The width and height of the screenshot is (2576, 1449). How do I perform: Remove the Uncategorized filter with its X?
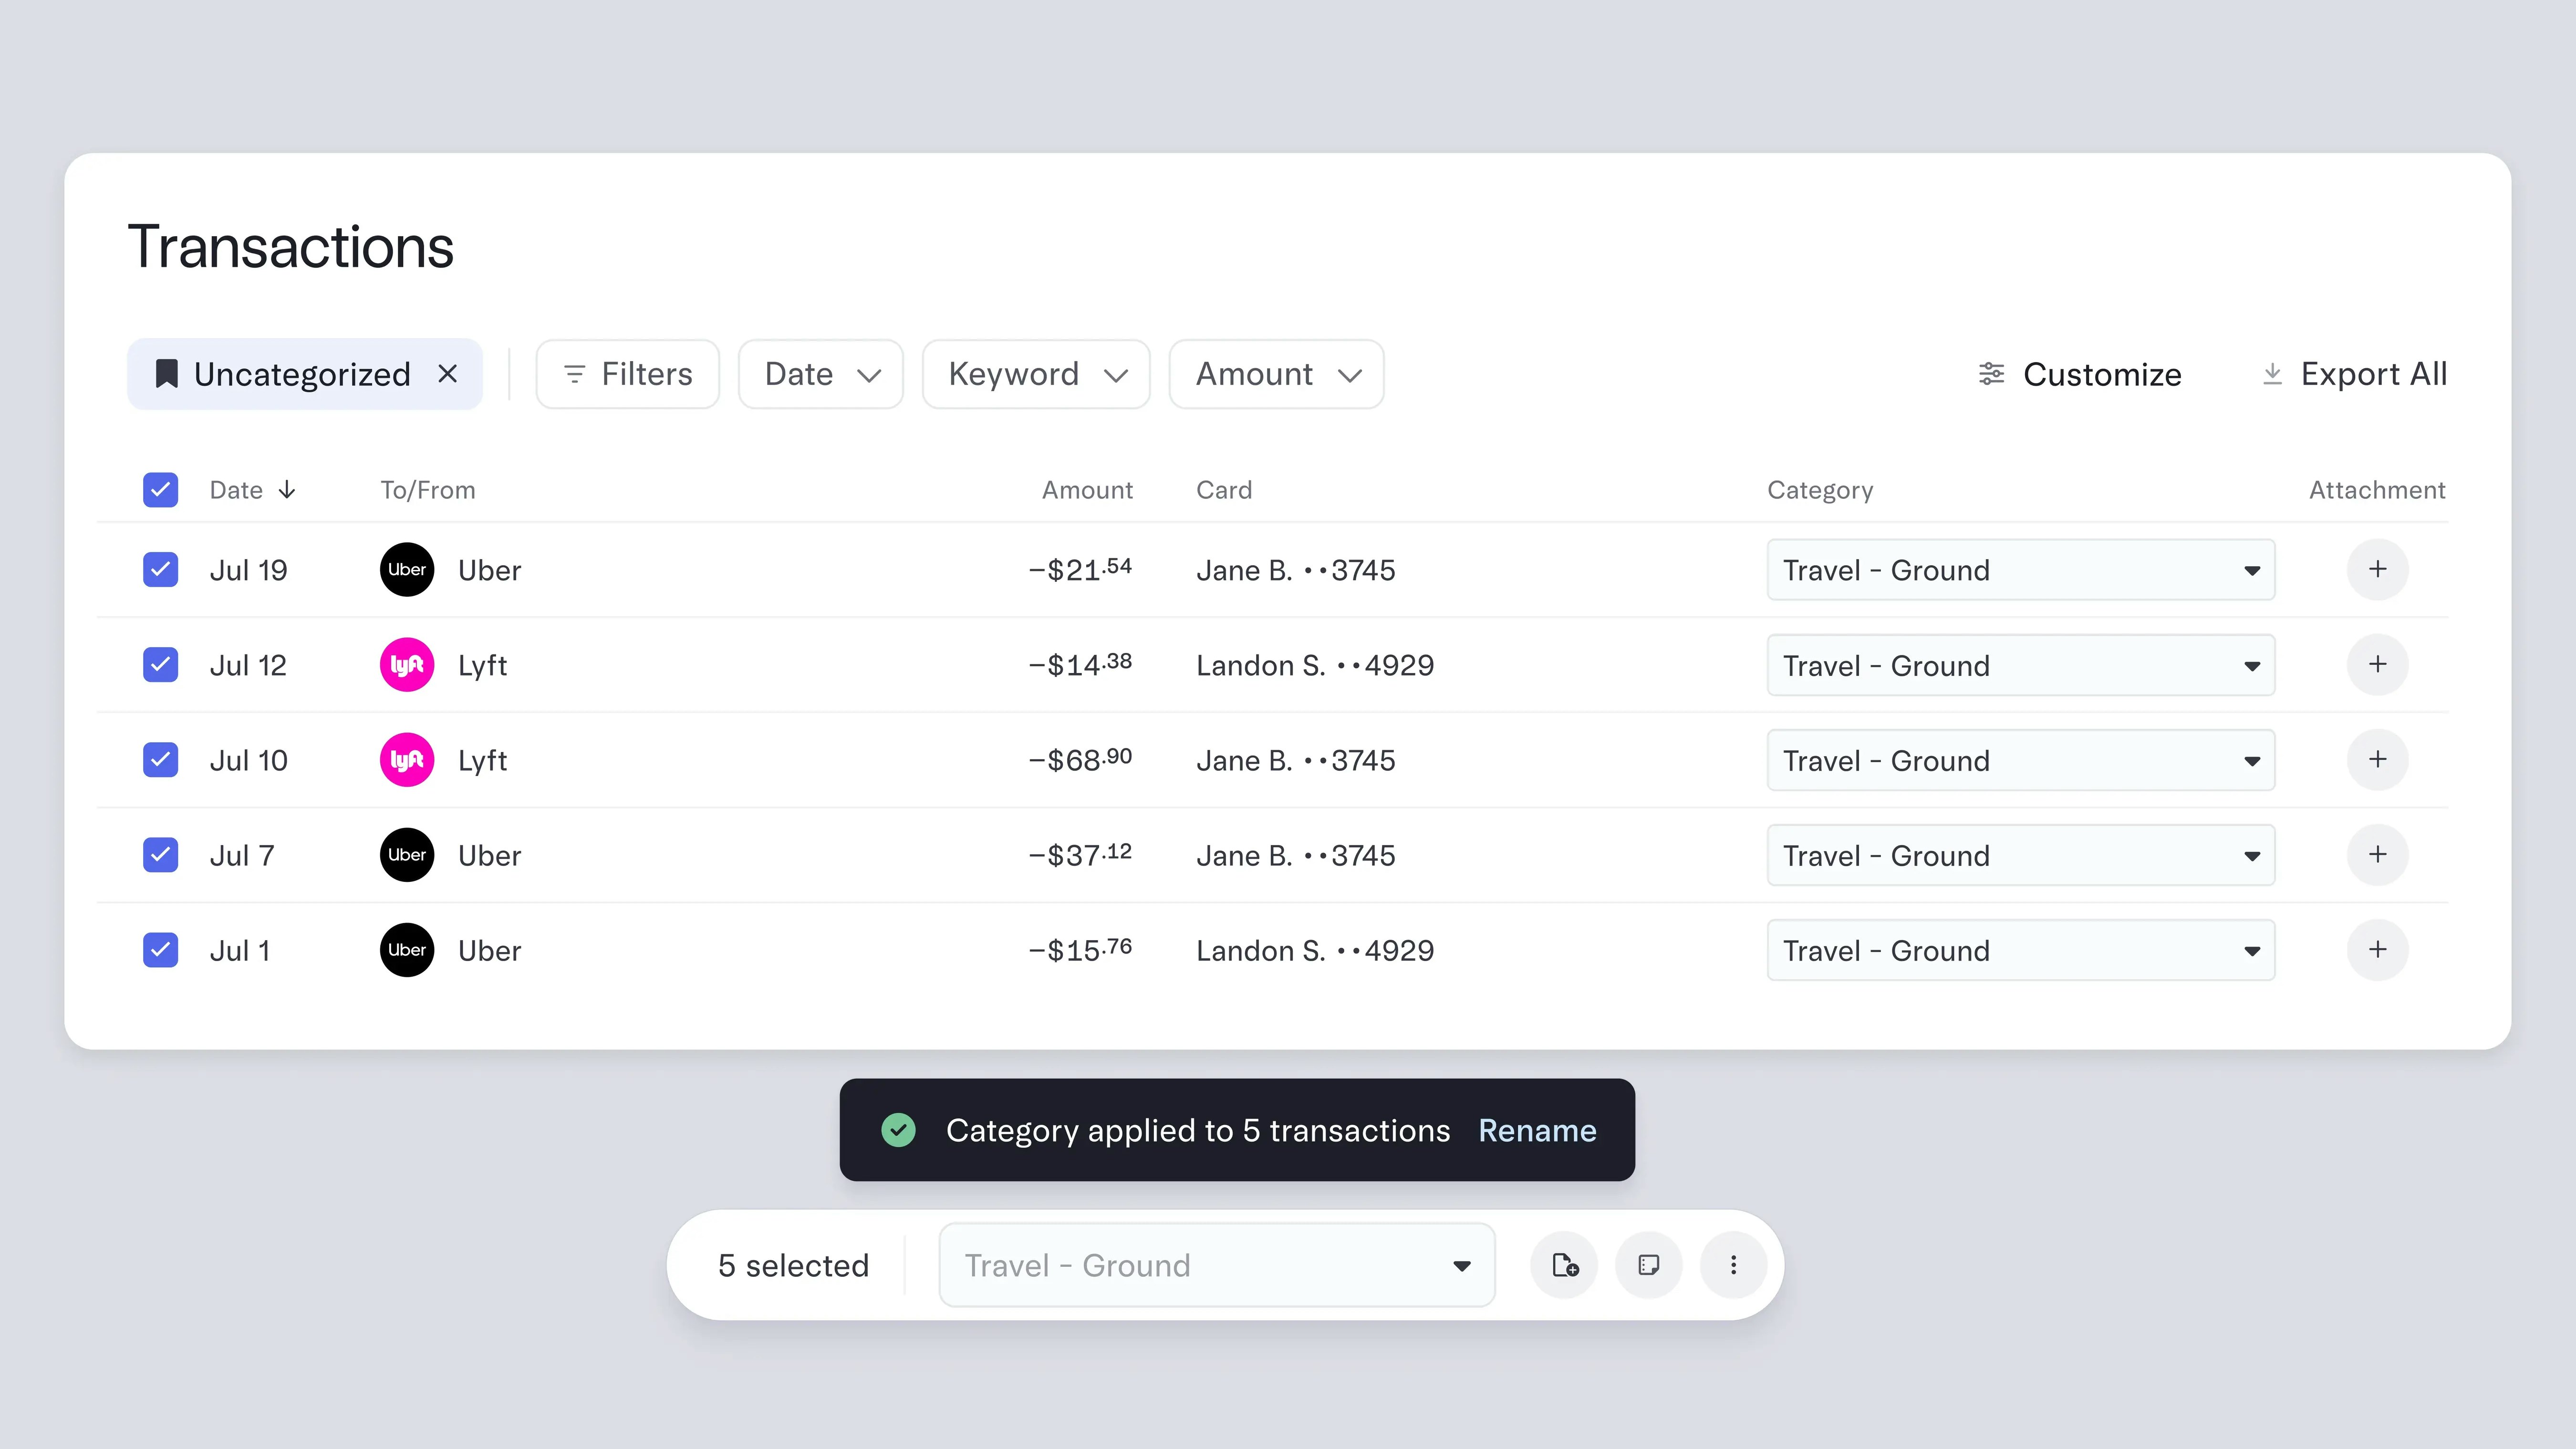click(x=448, y=373)
